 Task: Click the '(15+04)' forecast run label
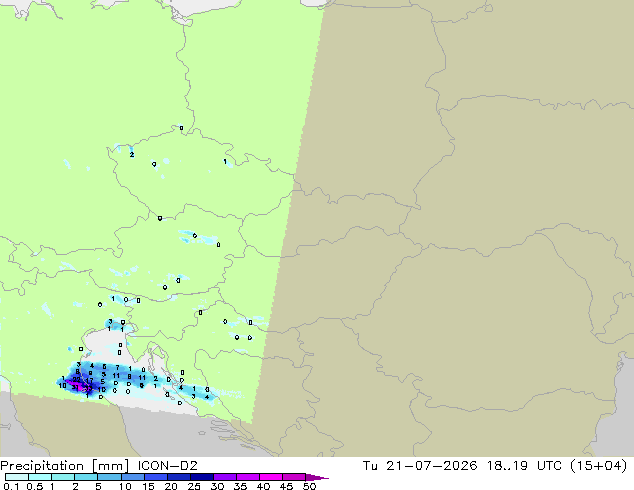tap(599, 466)
